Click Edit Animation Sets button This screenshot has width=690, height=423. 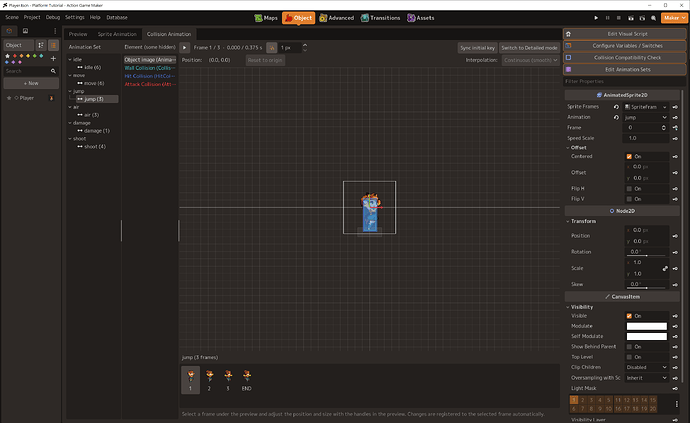tap(624, 70)
